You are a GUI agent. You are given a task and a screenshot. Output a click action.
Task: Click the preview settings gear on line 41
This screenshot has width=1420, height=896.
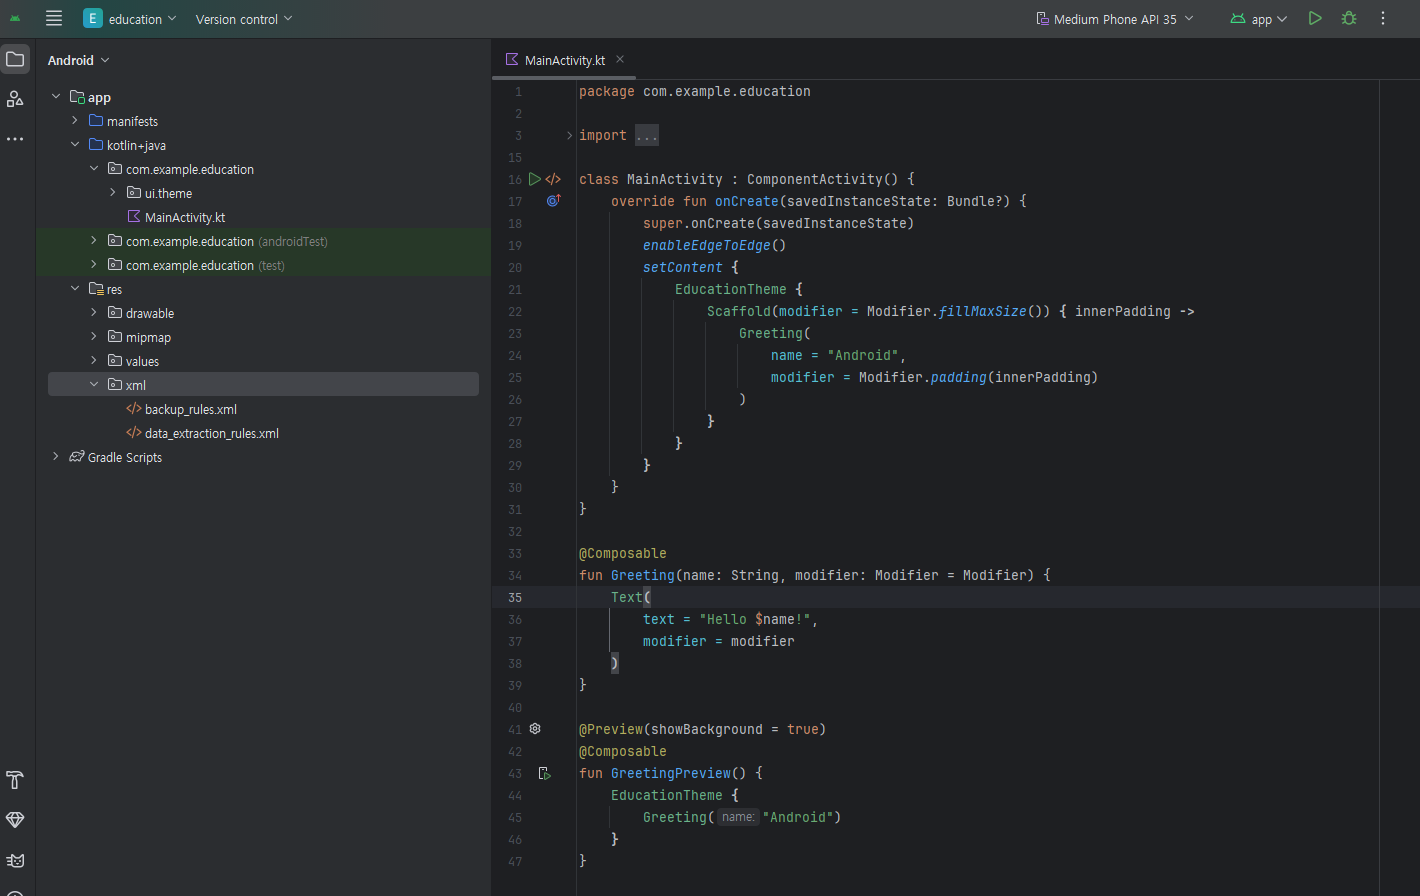pos(535,729)
